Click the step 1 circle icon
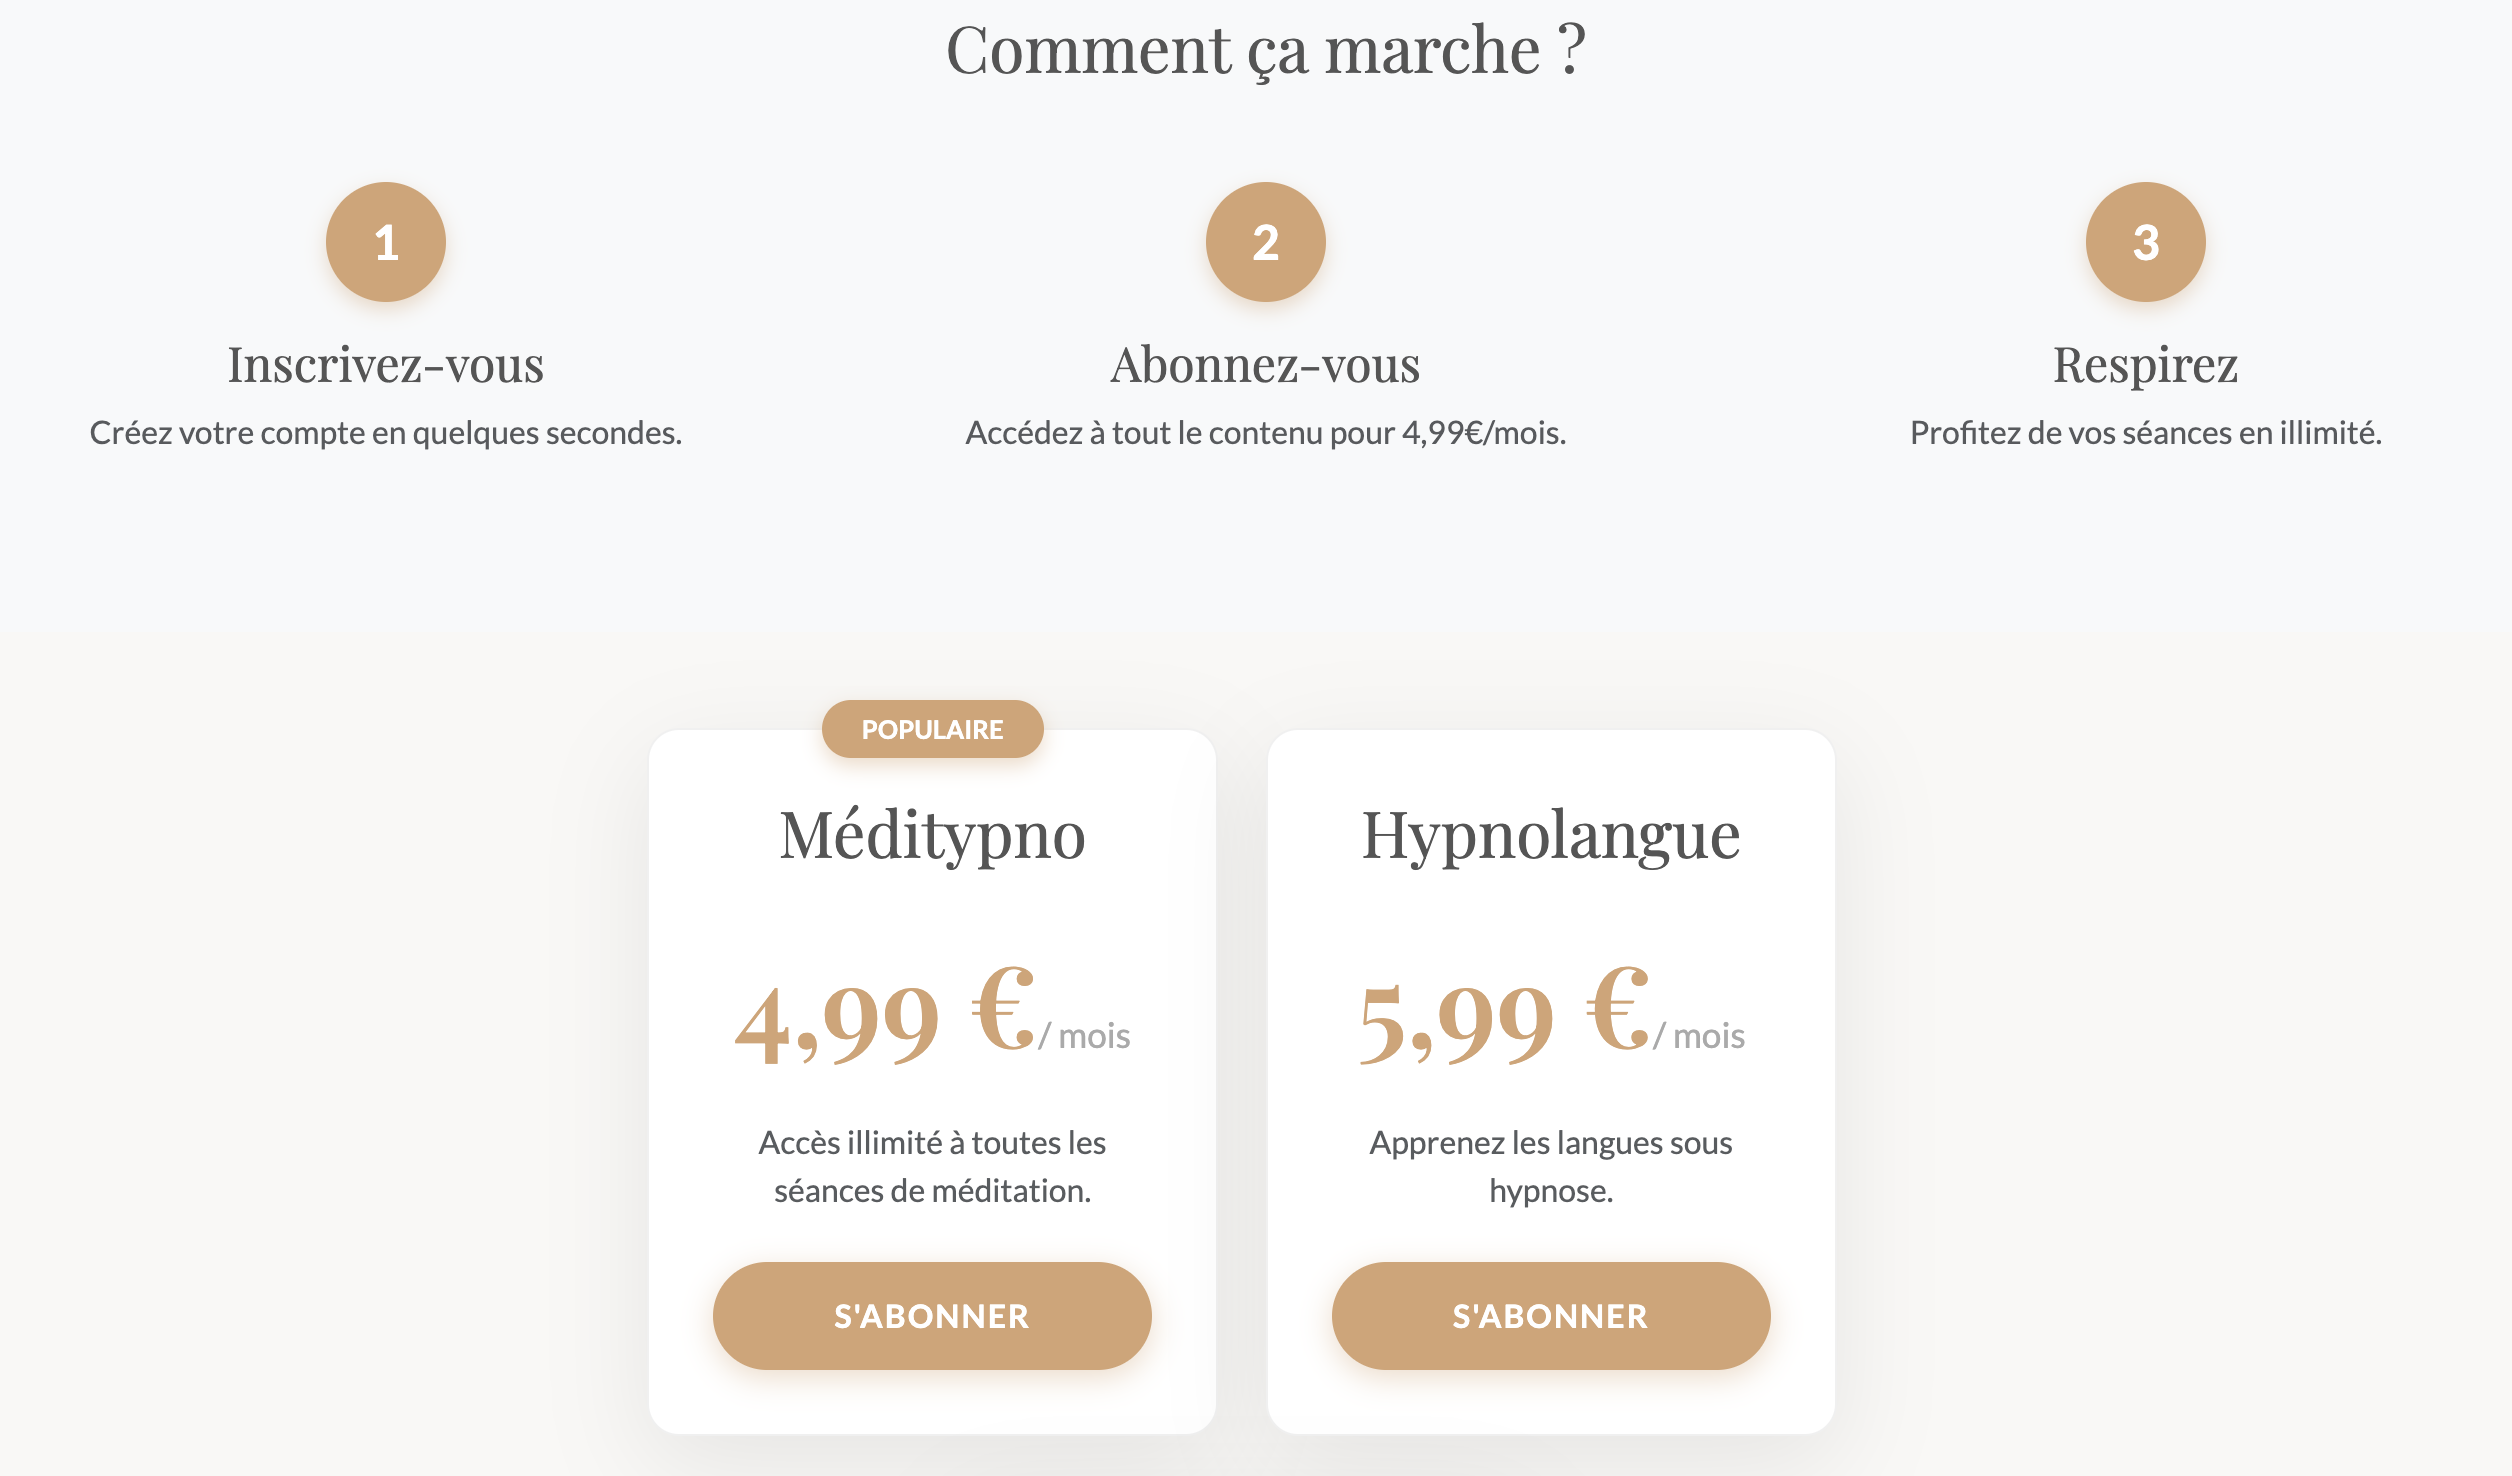 [x=386, y=242]
